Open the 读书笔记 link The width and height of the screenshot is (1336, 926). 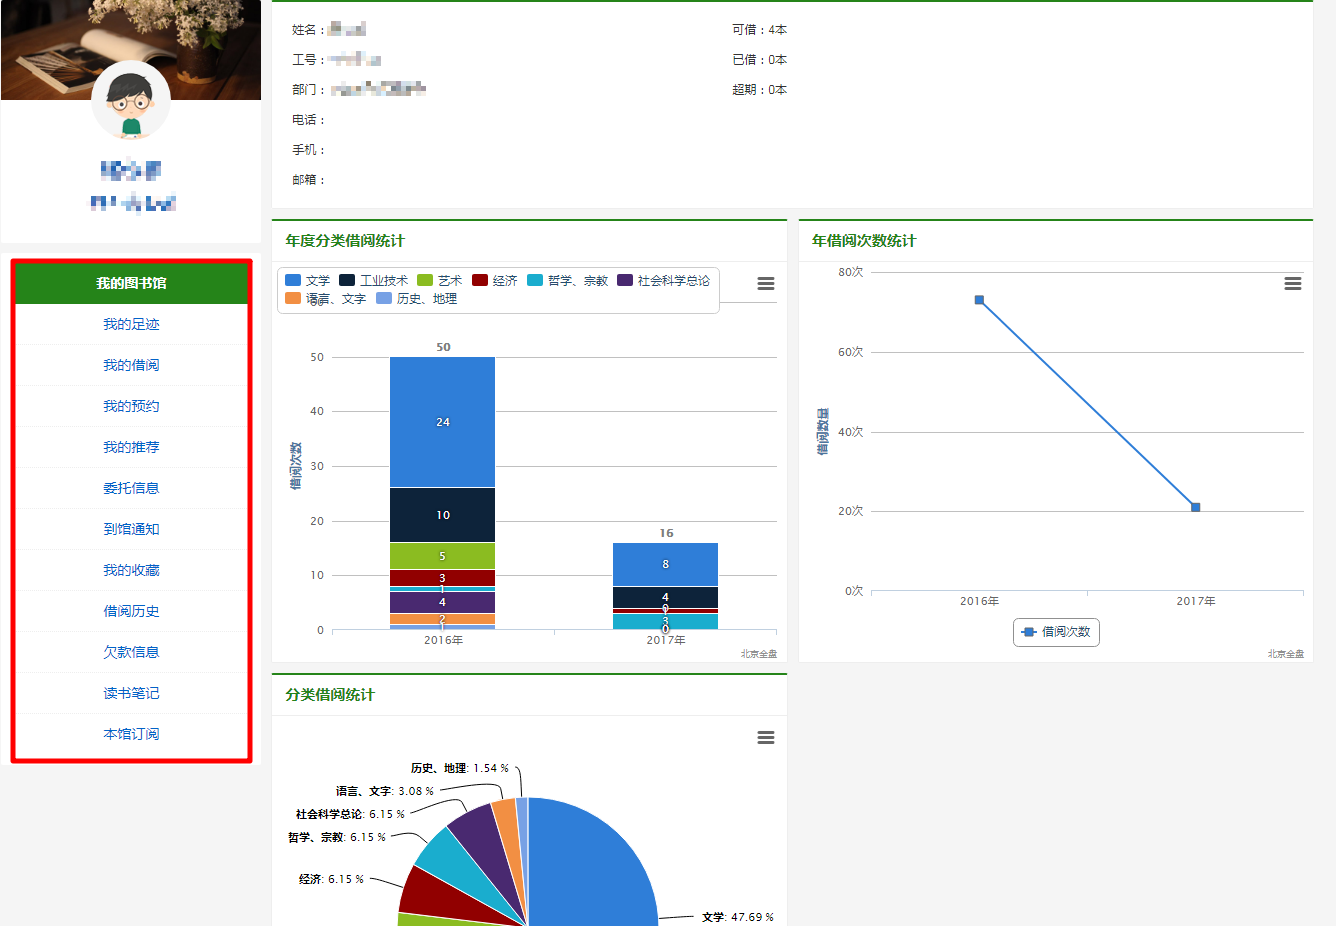131,693
